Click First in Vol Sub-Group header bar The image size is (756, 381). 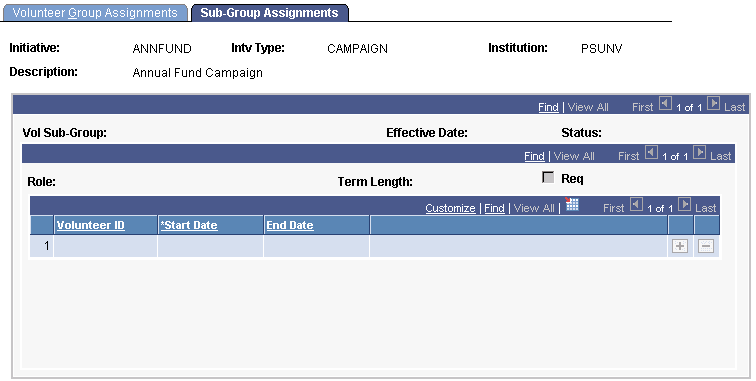[x=643, y=107]
